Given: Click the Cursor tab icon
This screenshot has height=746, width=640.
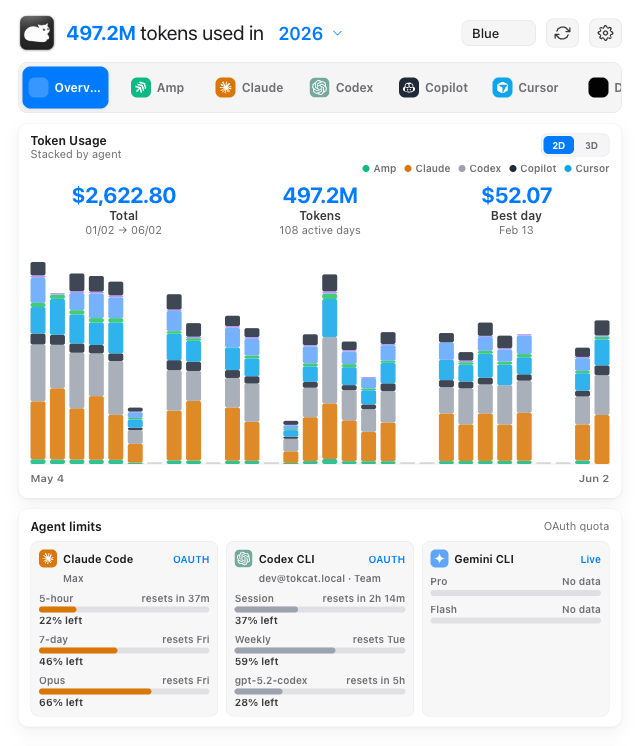Looking at the screenshot, I should [502, 88].
